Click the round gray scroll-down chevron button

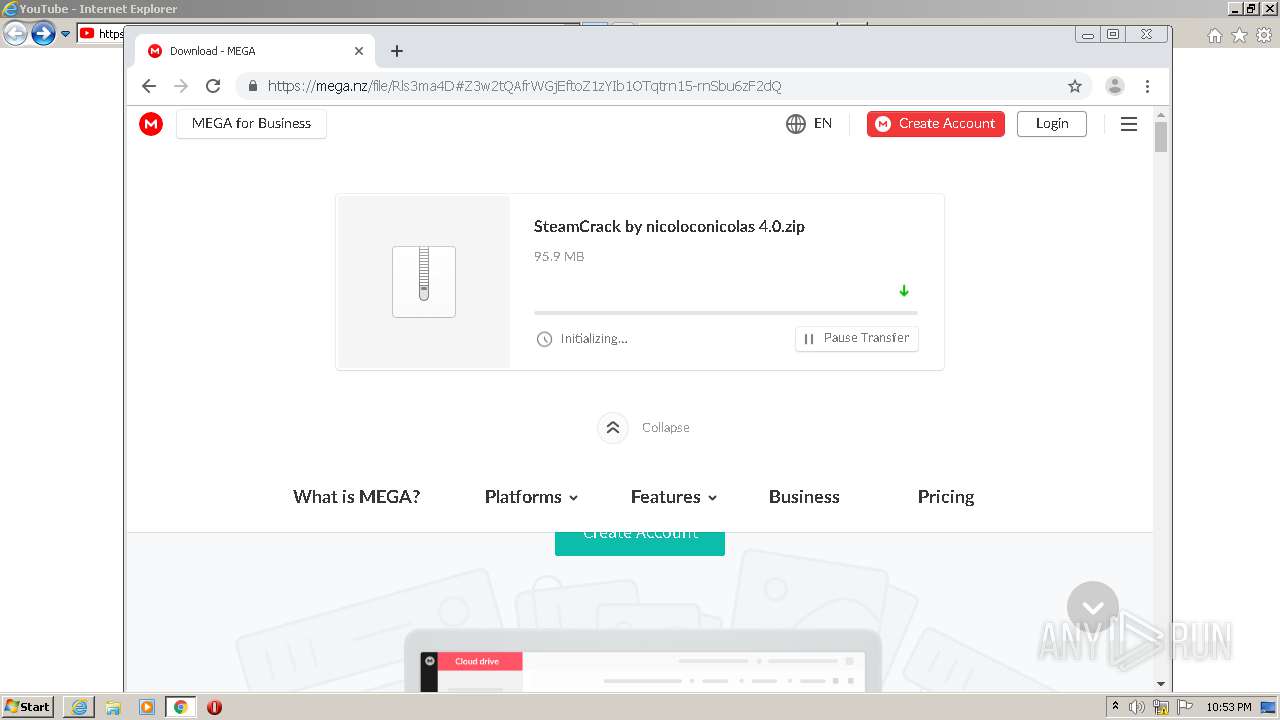point(1093,607)
